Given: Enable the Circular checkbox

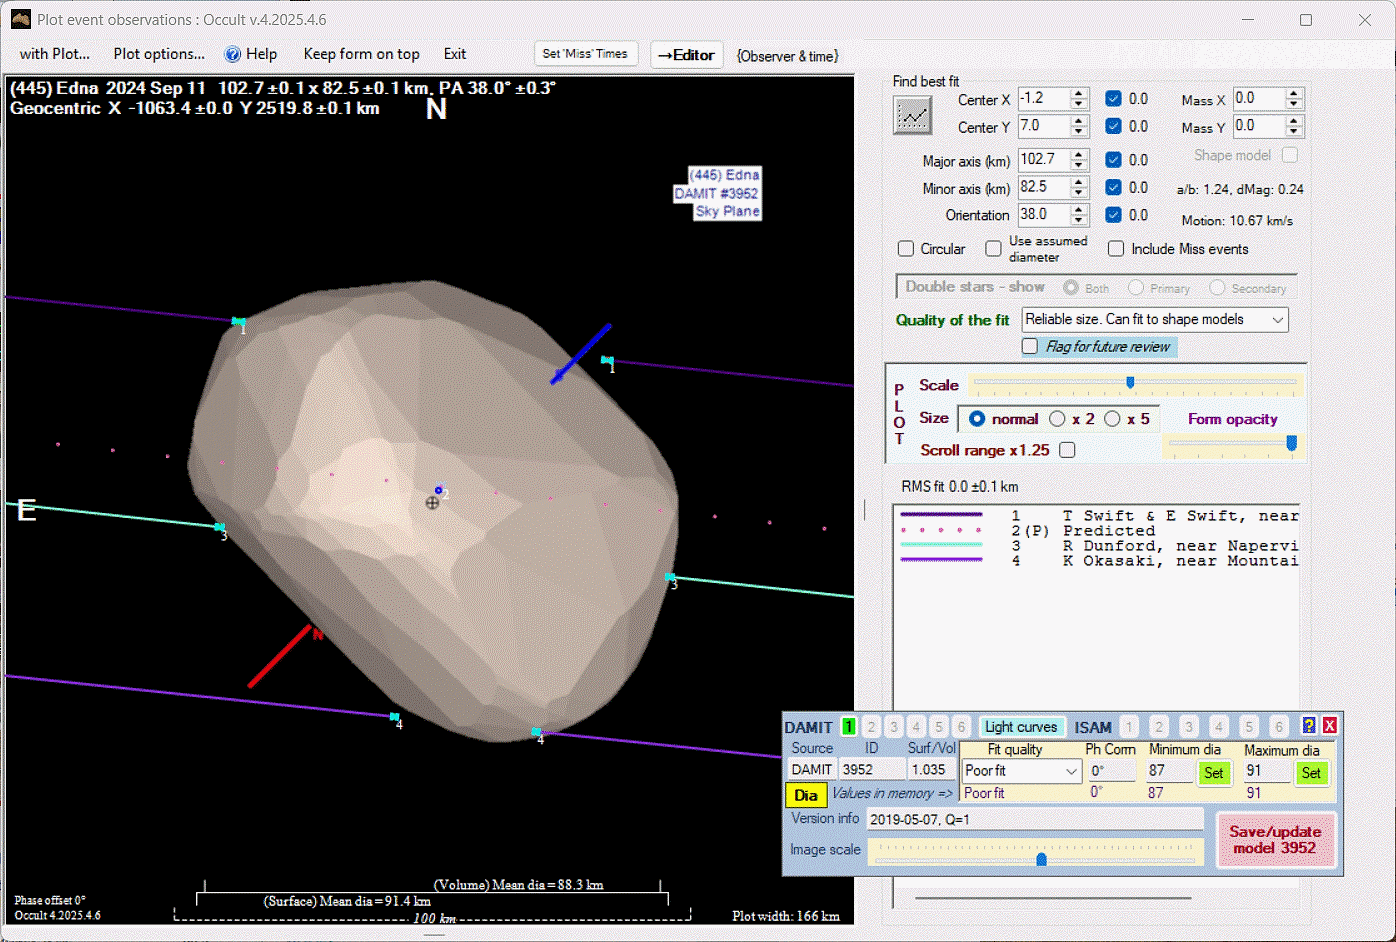Looking at the screenshot, I should (906, 249).
